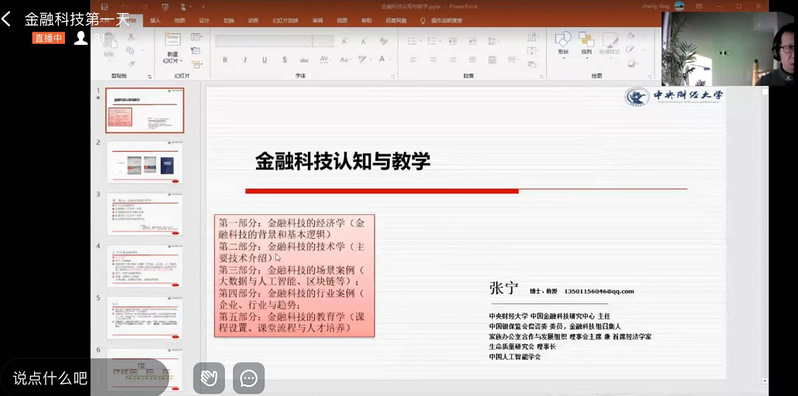798x396 pixels.
Task: Toggle Strikethrough (abc) formatting
Action: click(x=304, y=60)
